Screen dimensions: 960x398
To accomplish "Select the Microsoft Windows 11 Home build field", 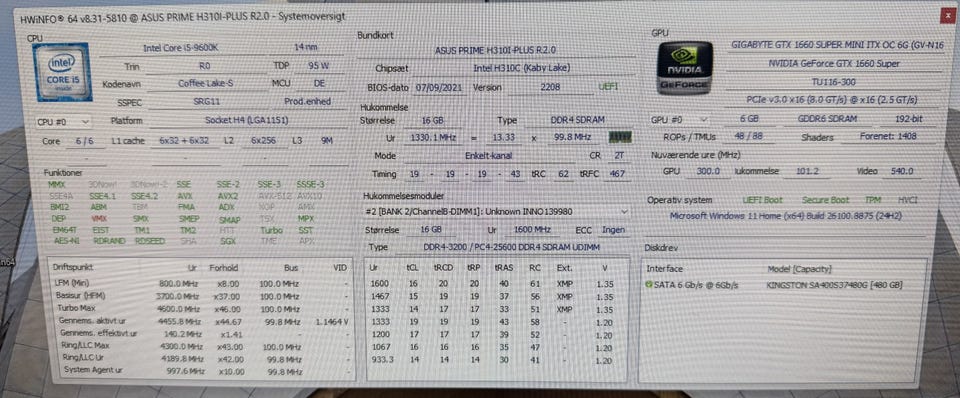I will (786, 216).
